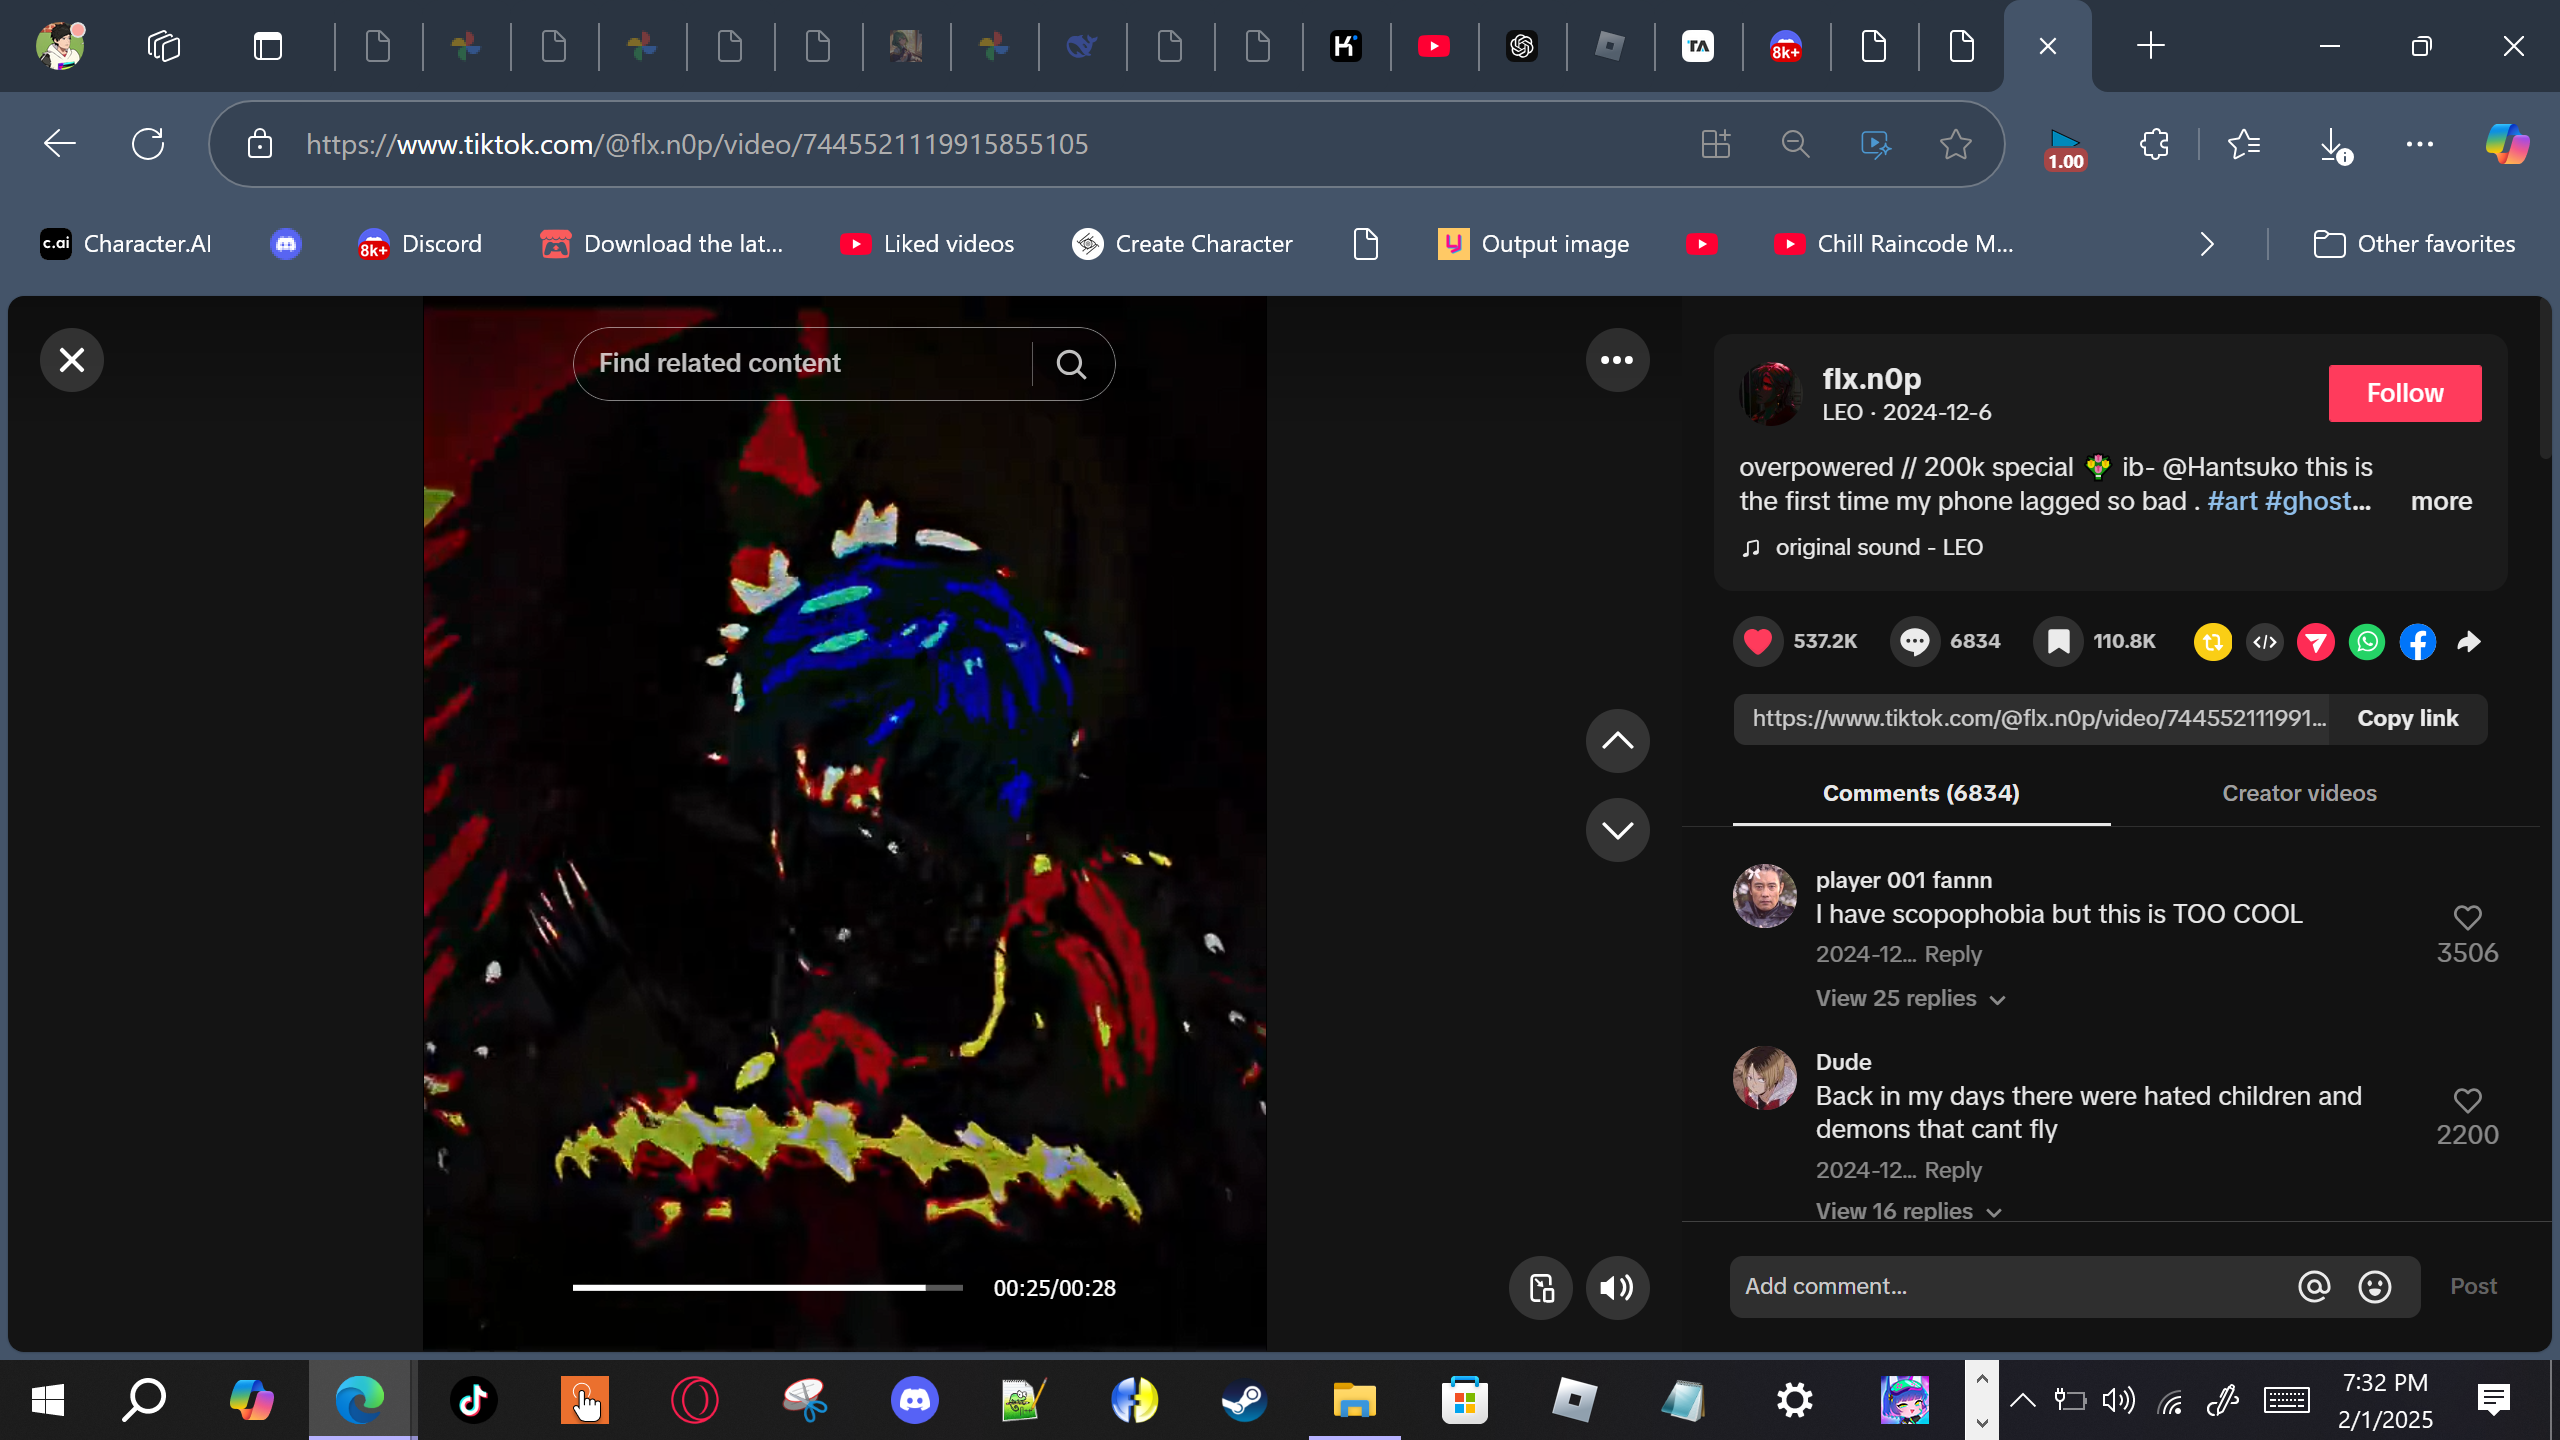Like the video with heart icon

click(1757, 641)
